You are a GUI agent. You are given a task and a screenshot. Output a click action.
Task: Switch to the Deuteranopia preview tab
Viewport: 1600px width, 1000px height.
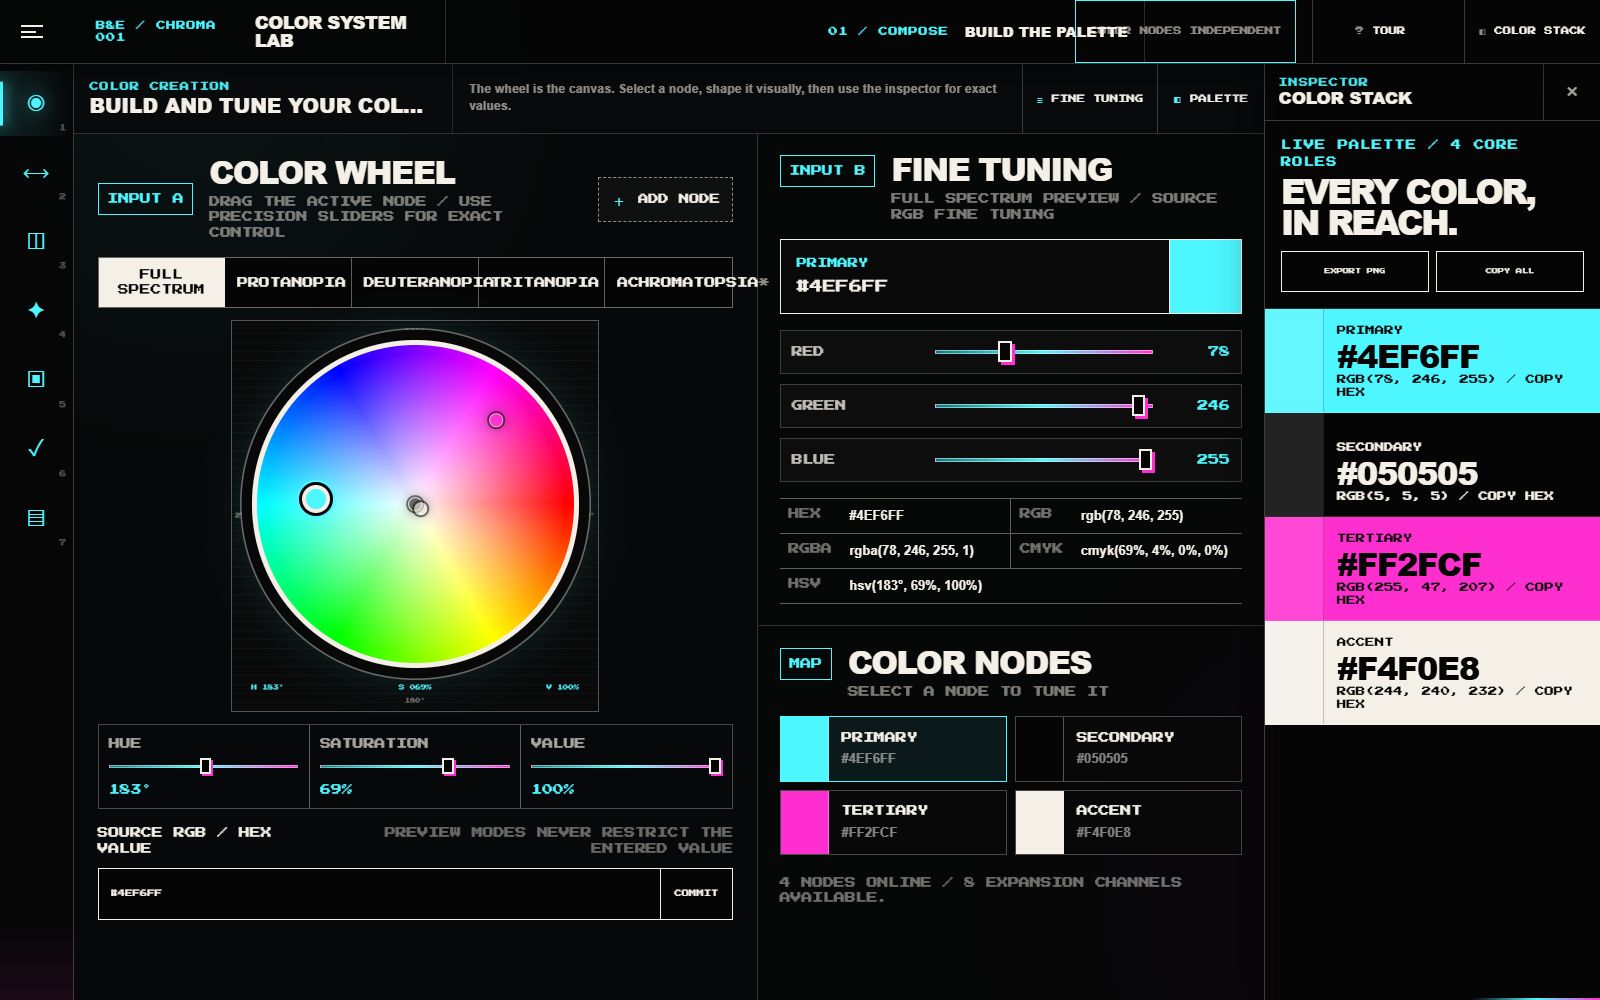point(415,282)
